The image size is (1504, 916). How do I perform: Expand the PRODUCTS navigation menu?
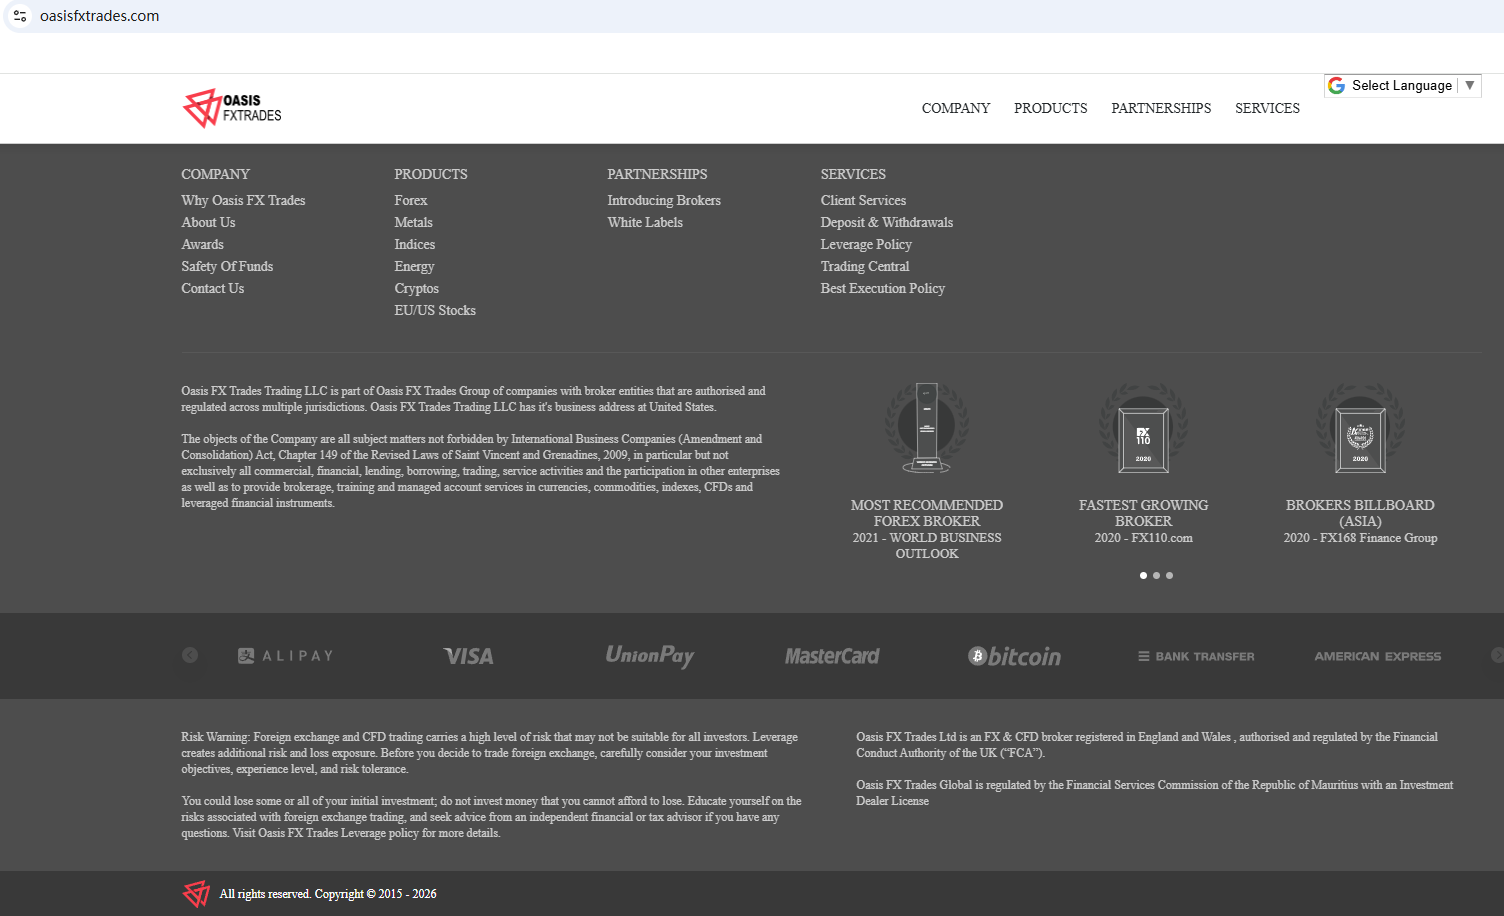[1050, 108]
